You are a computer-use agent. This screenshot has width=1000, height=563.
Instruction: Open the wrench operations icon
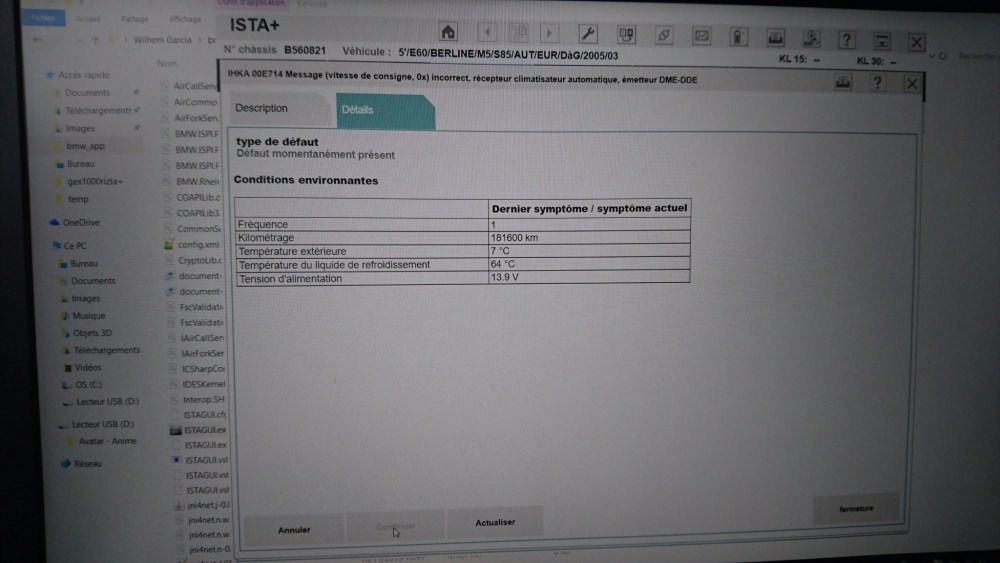587,33
